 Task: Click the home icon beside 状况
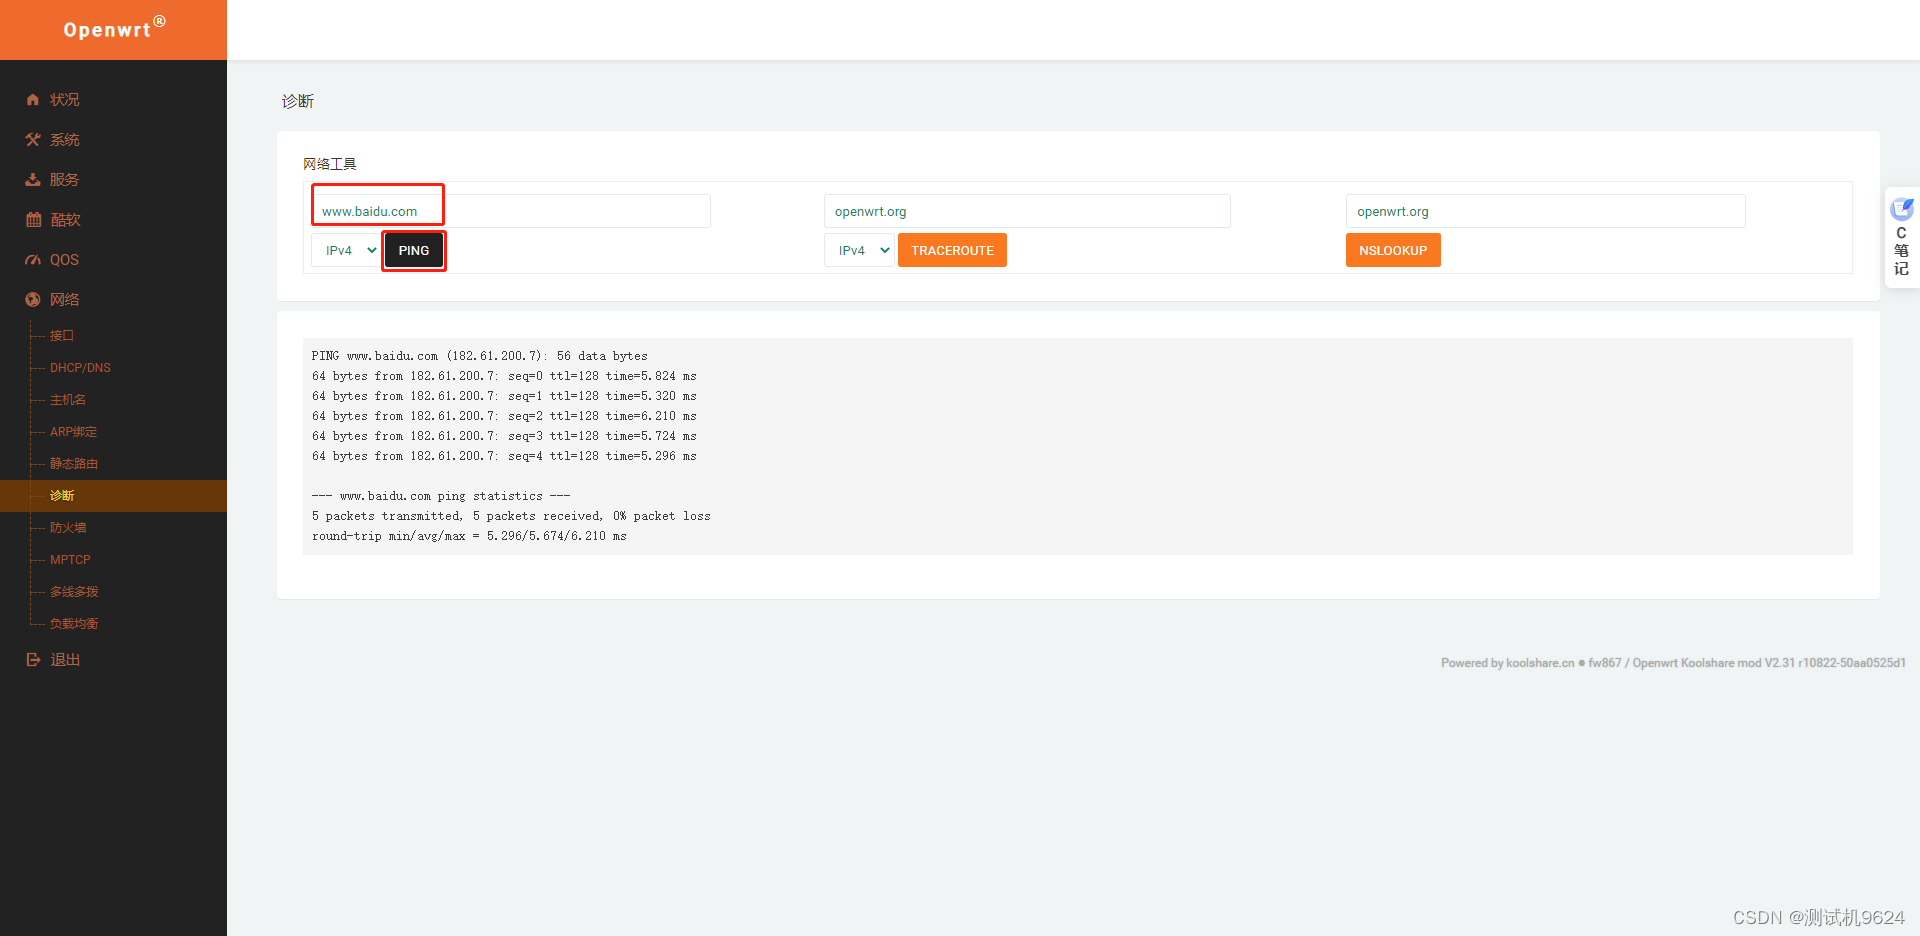pyautogui.click(x=33, y=100)
